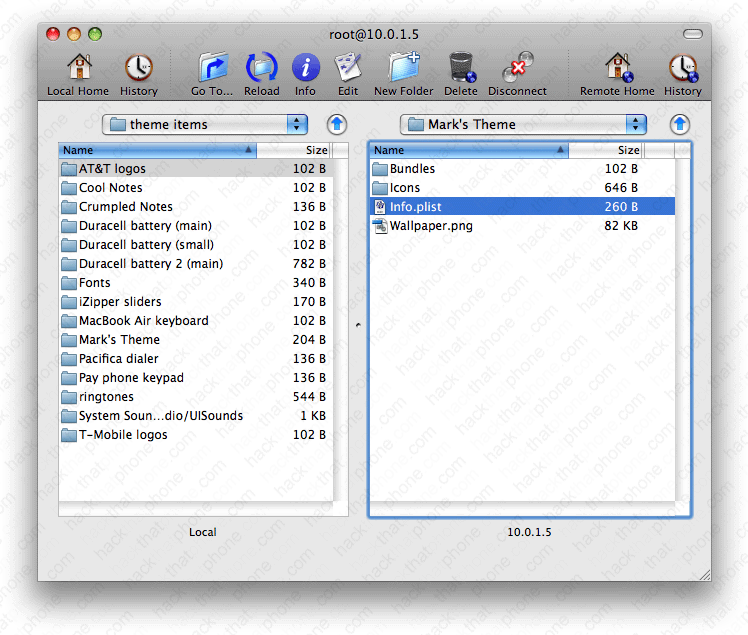This screenshot has width=748, height=635.
Task: Create a New Folder
Action: [403, 69]
